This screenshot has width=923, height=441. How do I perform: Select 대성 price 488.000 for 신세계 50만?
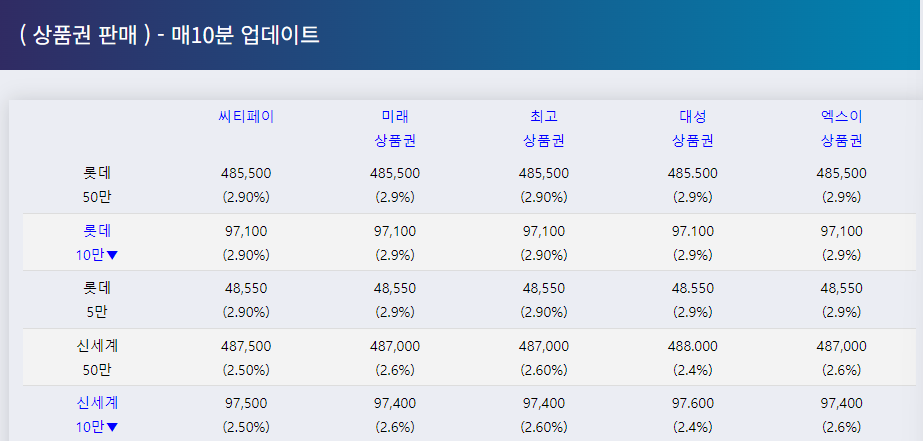pyautogui.click(x=693, y=346)
